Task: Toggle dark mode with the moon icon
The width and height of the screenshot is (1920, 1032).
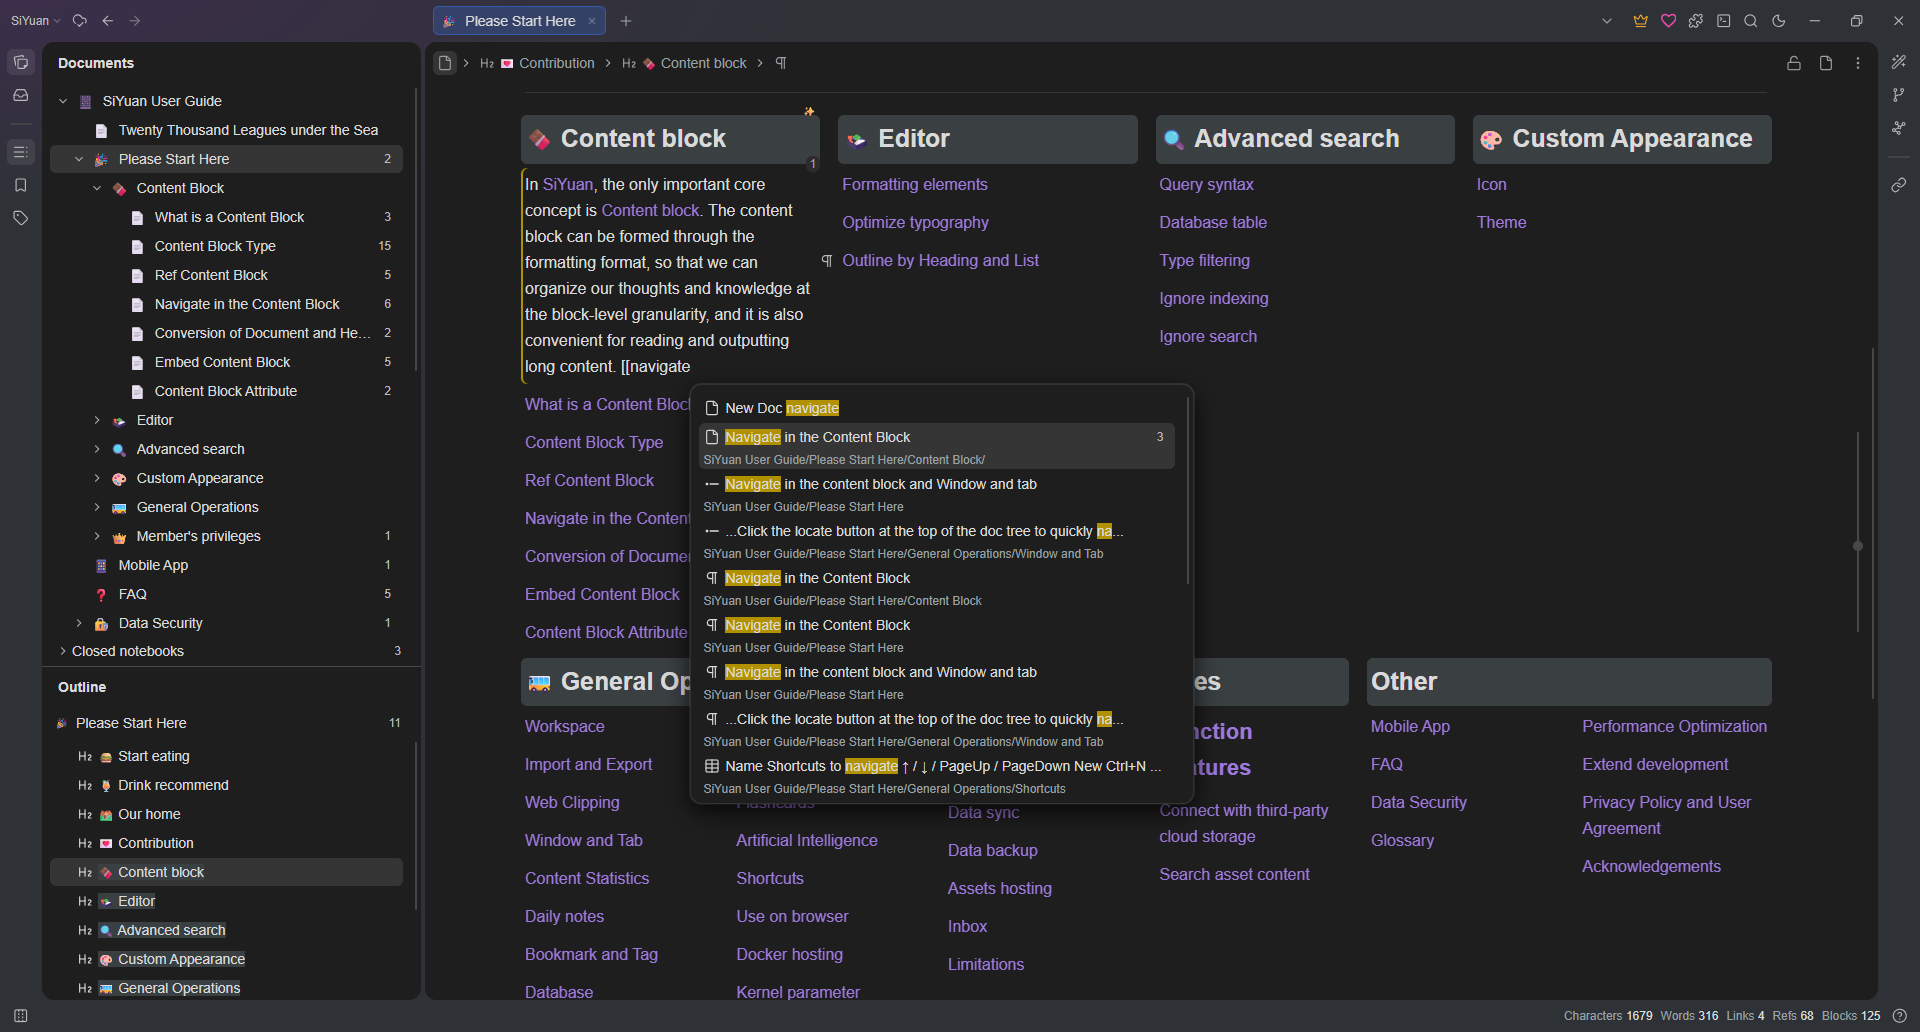Action: pos(1779,21)
